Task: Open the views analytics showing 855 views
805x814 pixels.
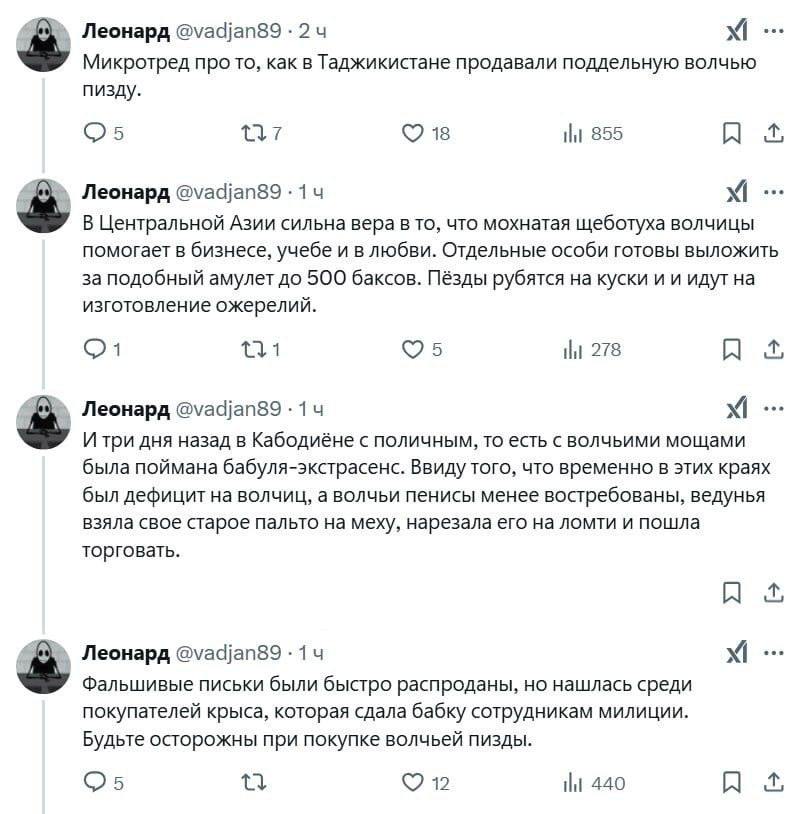Action: [x=580, y=128]
